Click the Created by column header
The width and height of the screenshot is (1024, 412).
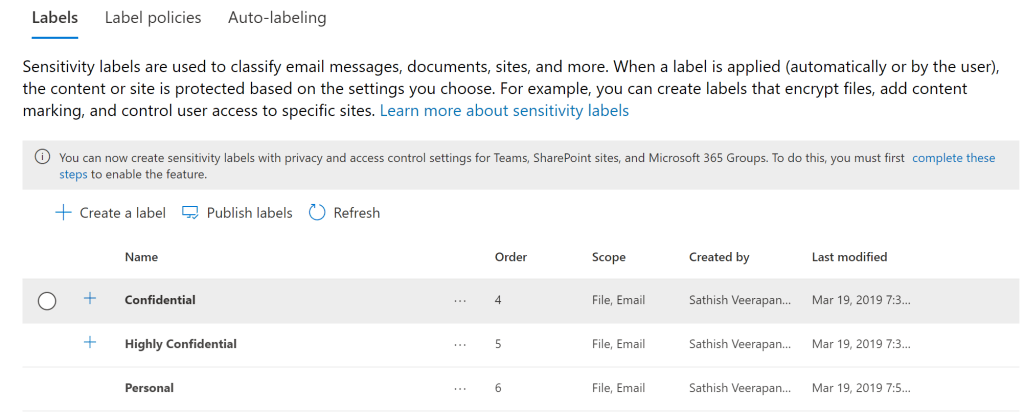(719, 257)
